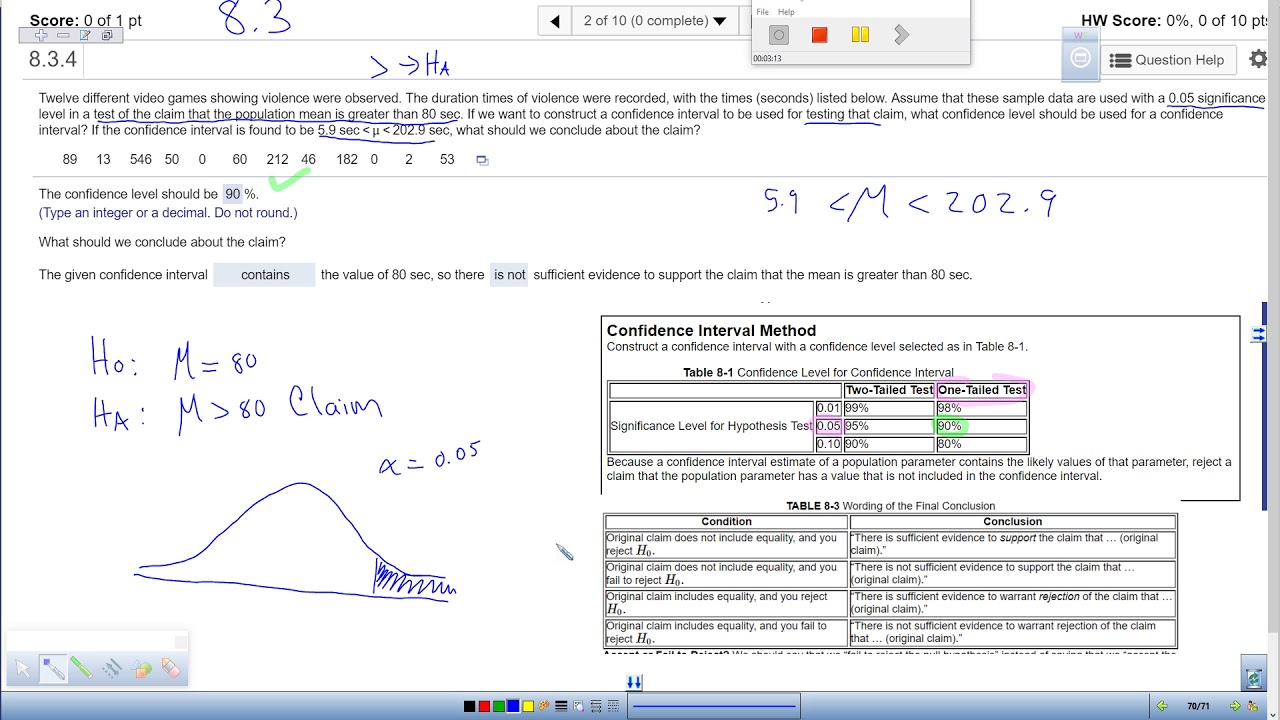
Task: Open the question selector dropdown
Action: pyautogui.click(x=656, y=20)
